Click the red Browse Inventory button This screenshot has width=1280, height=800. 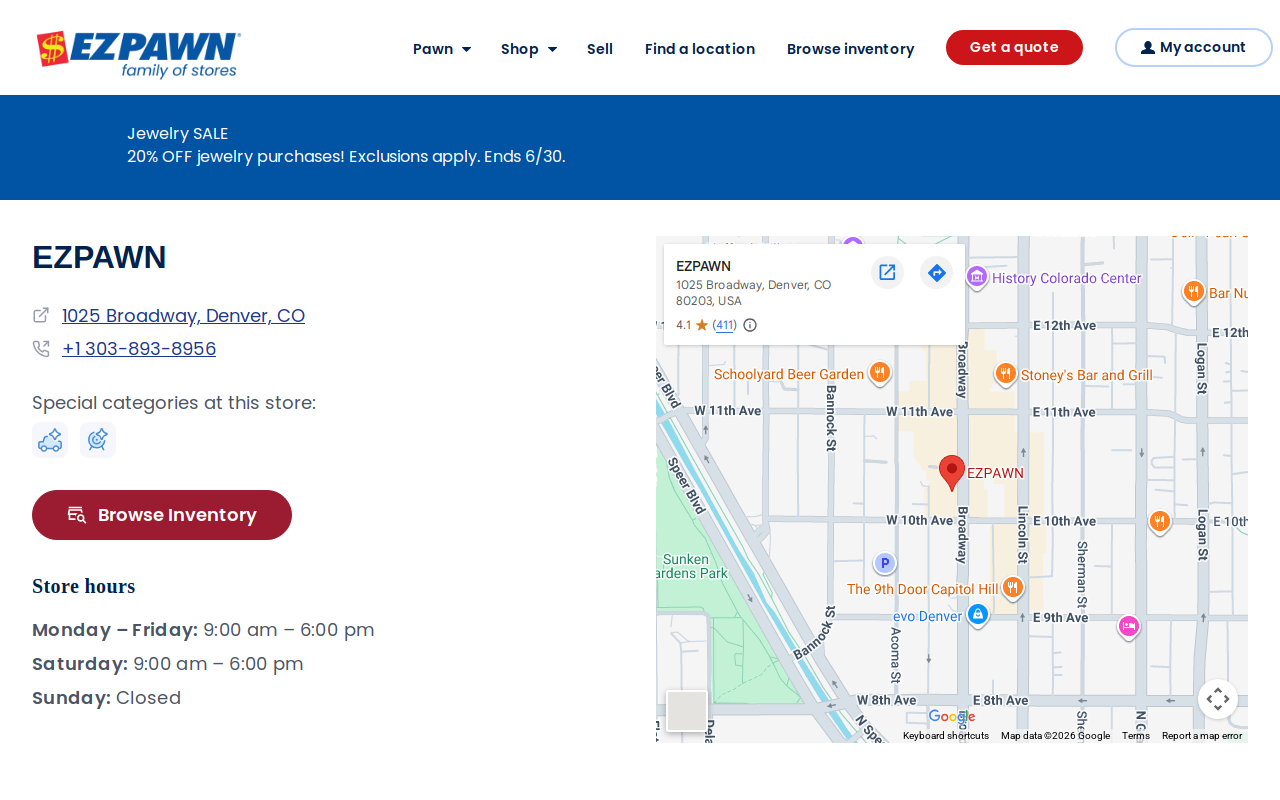[x=162, y=515]
